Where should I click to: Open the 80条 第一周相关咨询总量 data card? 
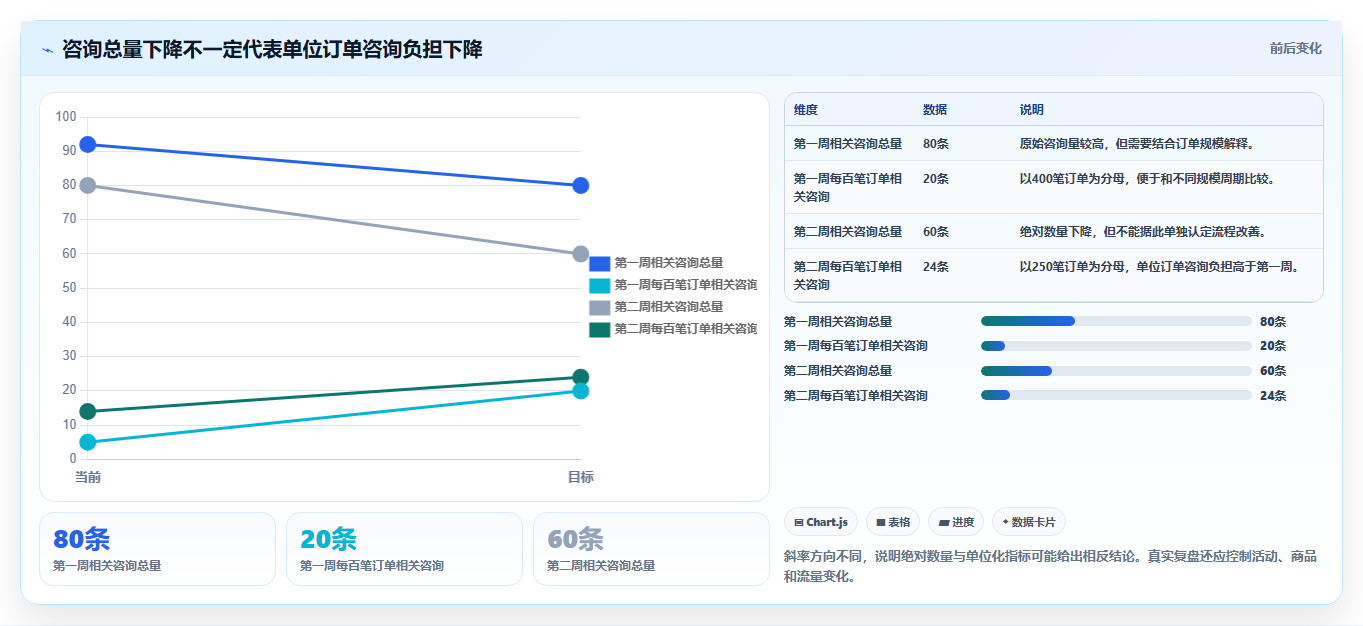(157, 549)
